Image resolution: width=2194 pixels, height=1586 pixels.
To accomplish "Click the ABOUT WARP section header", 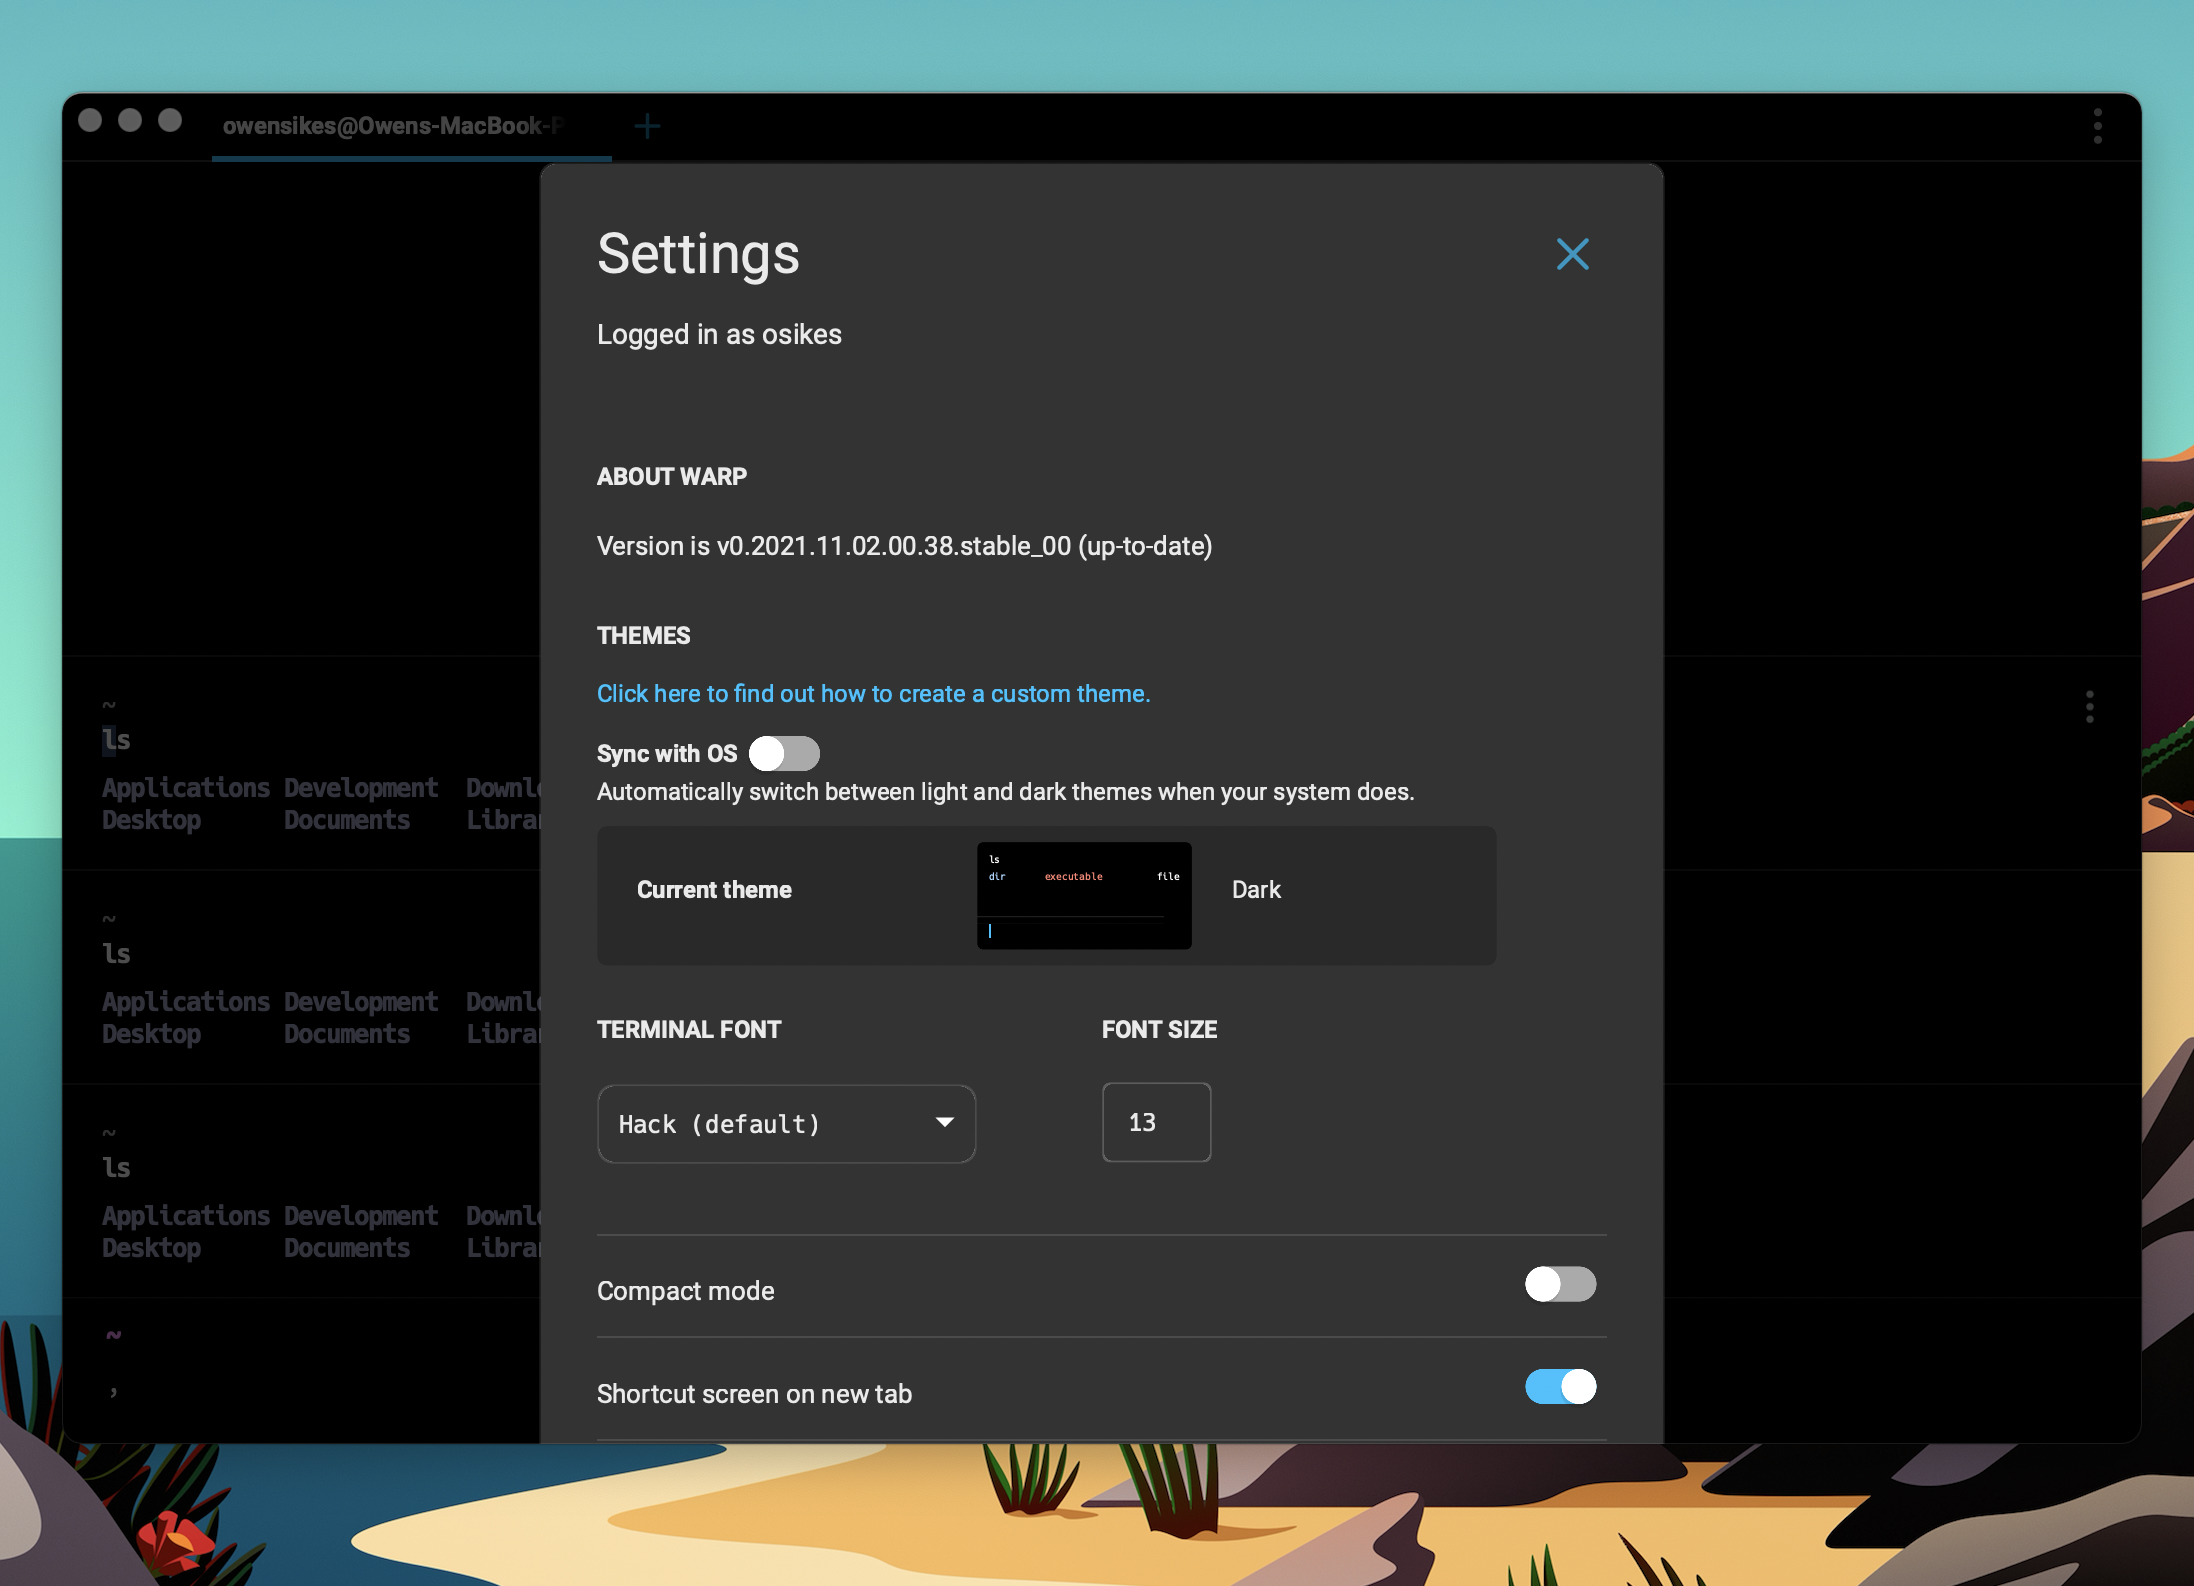I will [x=672, y=477].
